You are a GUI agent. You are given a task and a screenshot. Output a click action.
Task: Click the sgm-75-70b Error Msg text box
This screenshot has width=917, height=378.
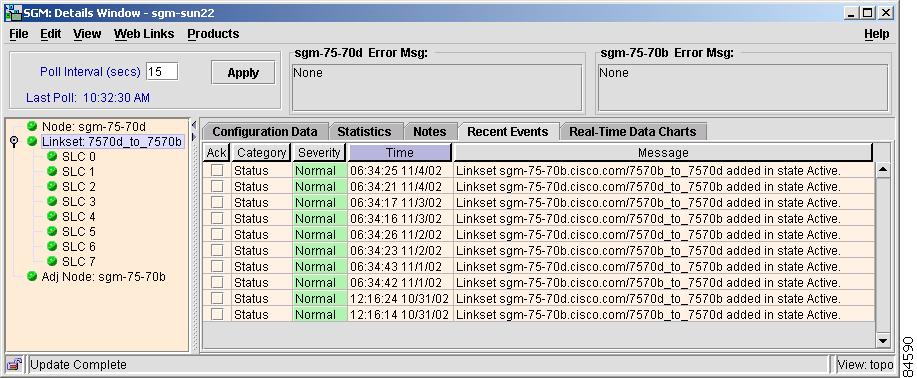[743, 87]
